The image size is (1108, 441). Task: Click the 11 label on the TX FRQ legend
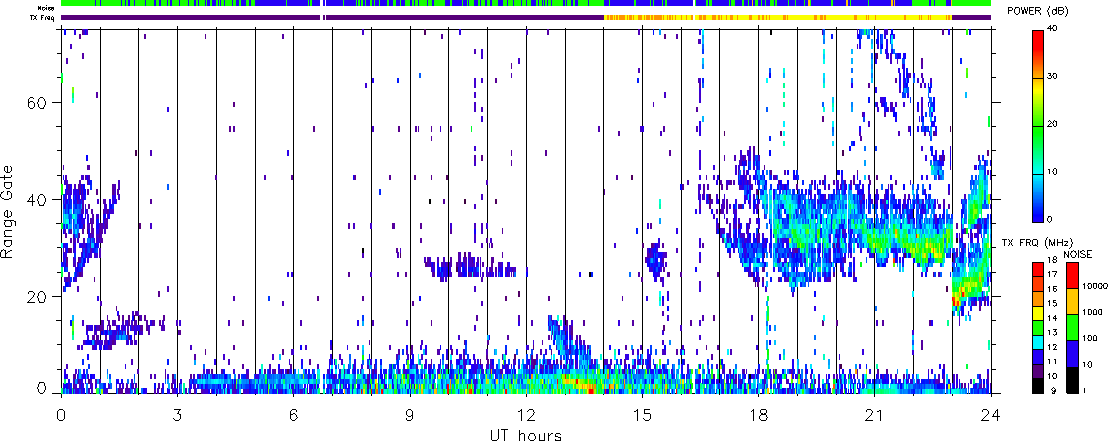pyautogui.click(x=1052, y=362)
